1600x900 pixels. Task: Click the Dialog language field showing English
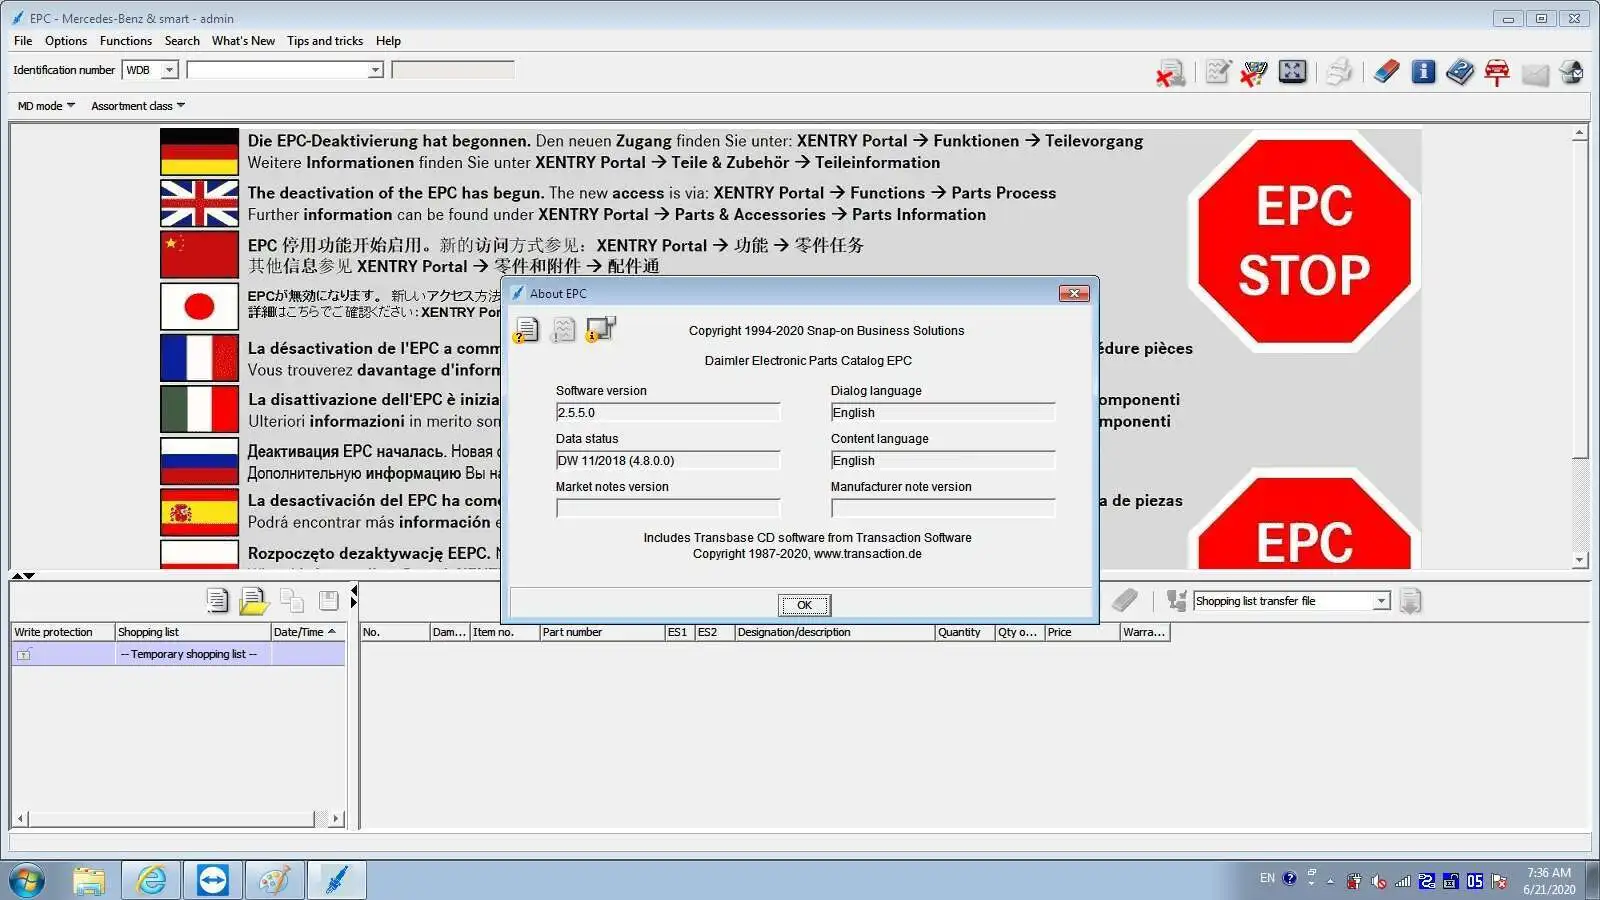(943, 412)
